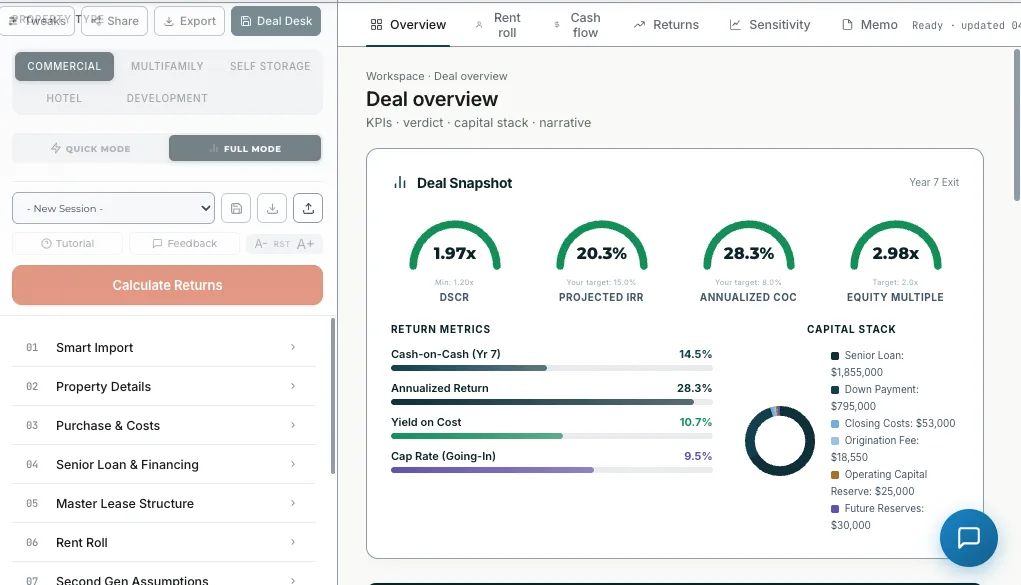The image size is (1021, 585).
Task: Open the Sensitivity tab
Action: [770, 25]
